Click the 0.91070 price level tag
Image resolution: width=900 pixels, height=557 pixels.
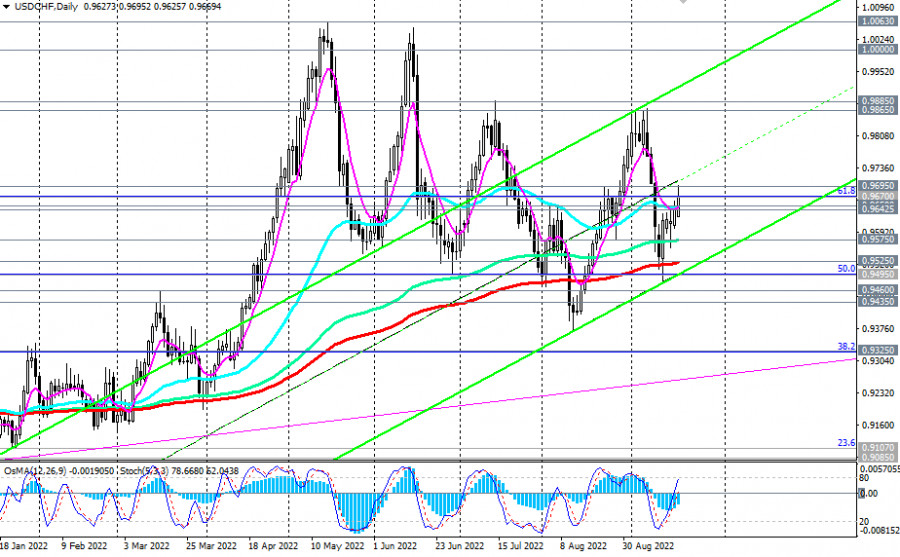[x=876, y=448]
